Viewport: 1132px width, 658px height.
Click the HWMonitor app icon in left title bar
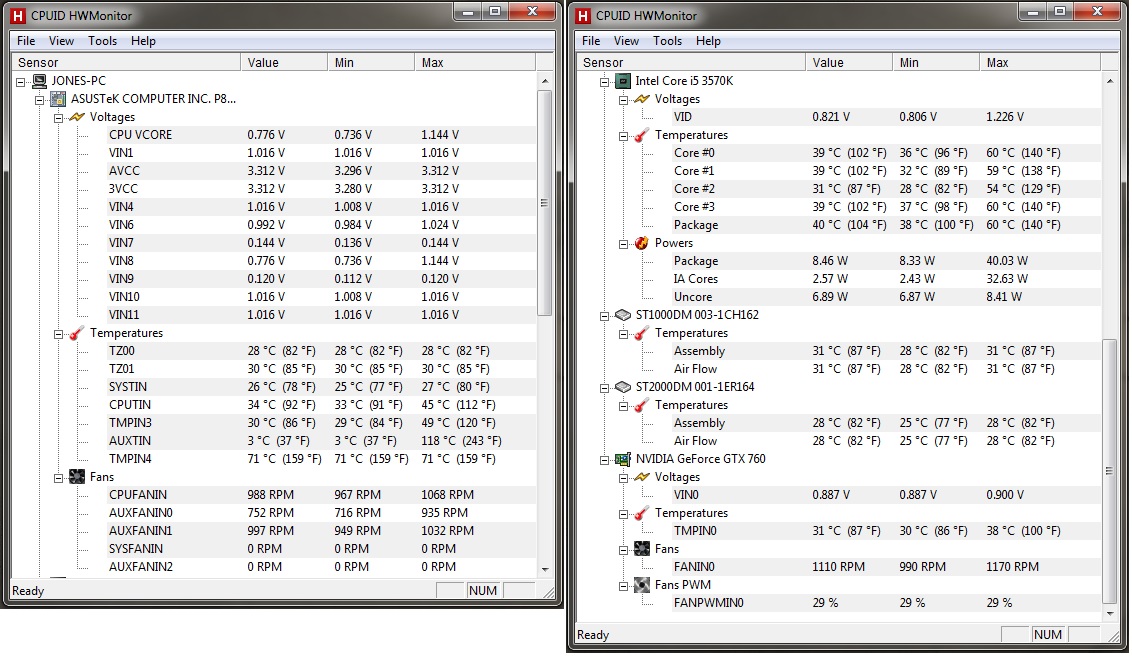click(x=17, y=15)
